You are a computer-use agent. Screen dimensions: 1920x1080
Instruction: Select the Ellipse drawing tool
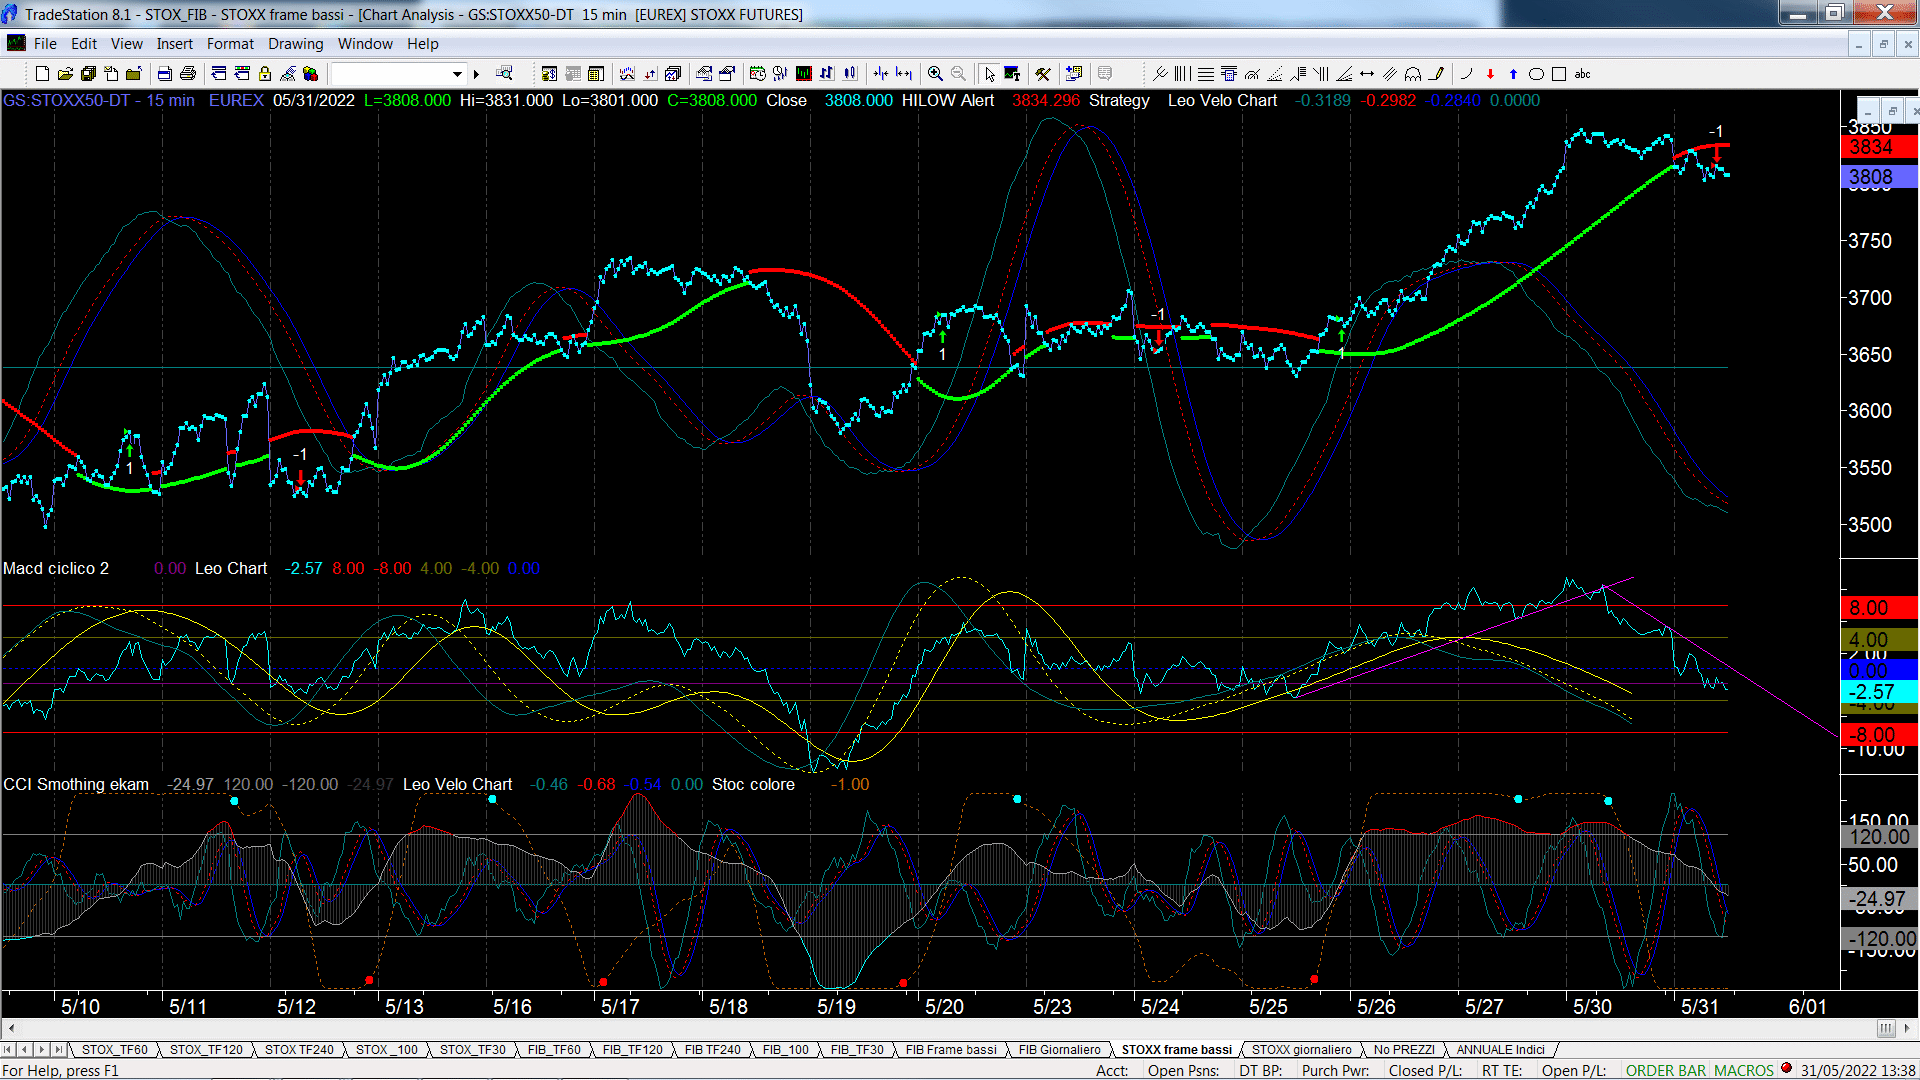tap(1536, 74)
